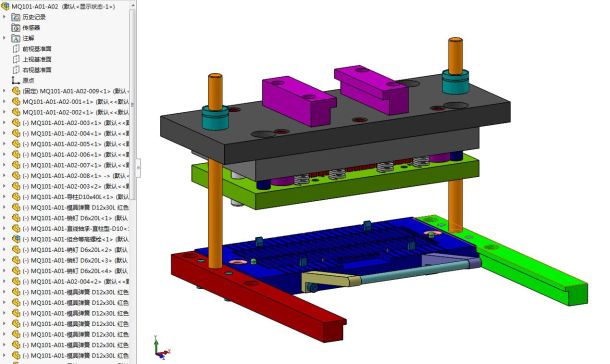Click part icon of 导柱D10x40L<1>

[16, 197]
